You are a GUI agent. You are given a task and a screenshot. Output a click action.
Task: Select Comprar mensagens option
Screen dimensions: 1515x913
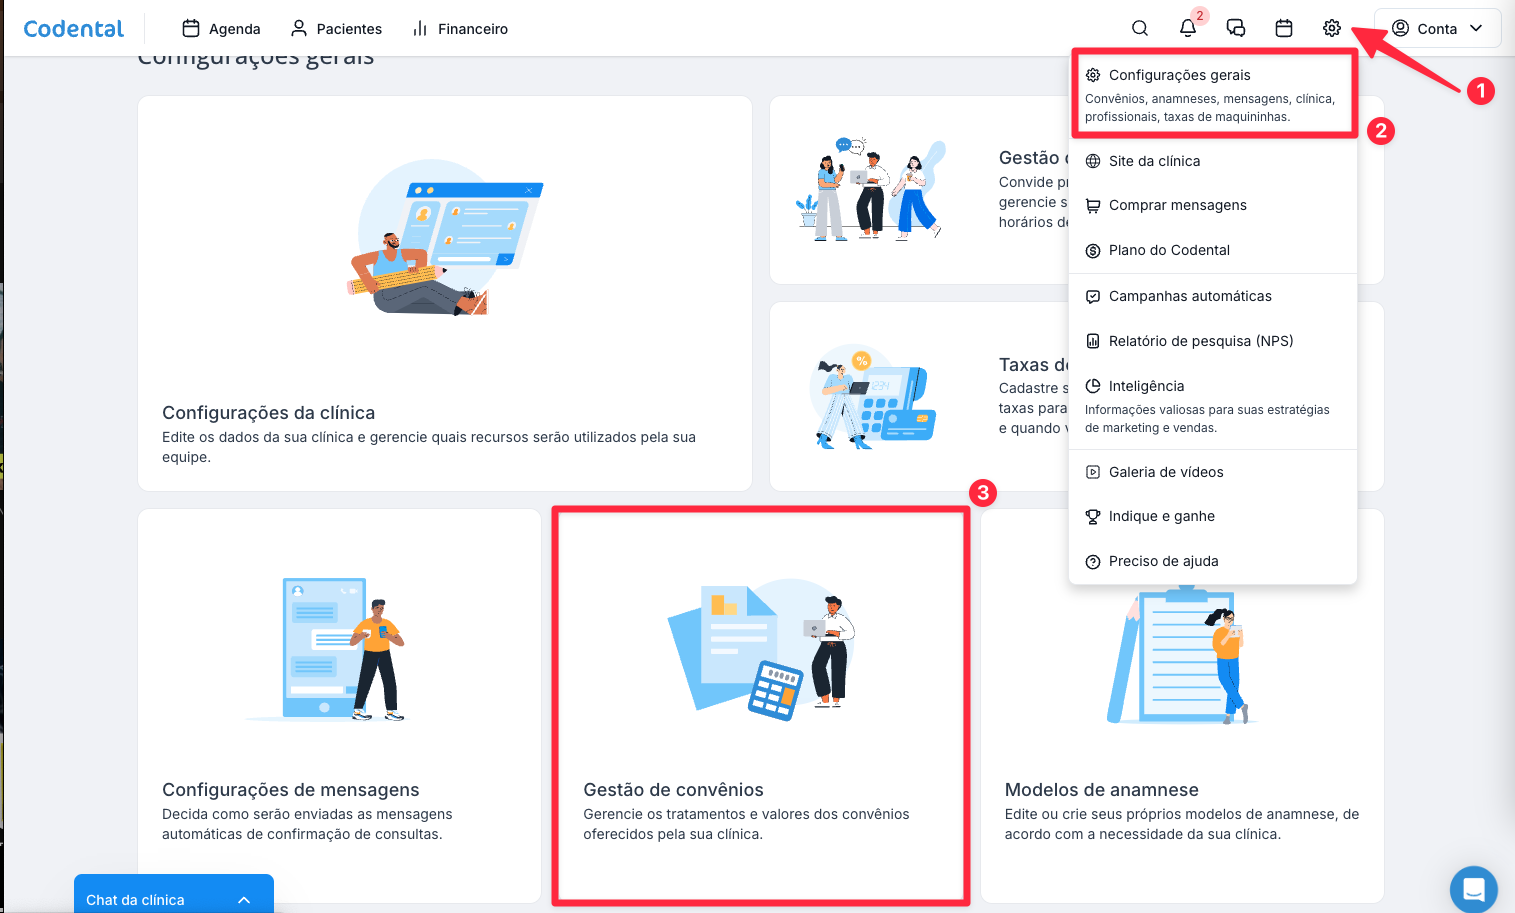pyautogui.click(x=1177, y=205)
